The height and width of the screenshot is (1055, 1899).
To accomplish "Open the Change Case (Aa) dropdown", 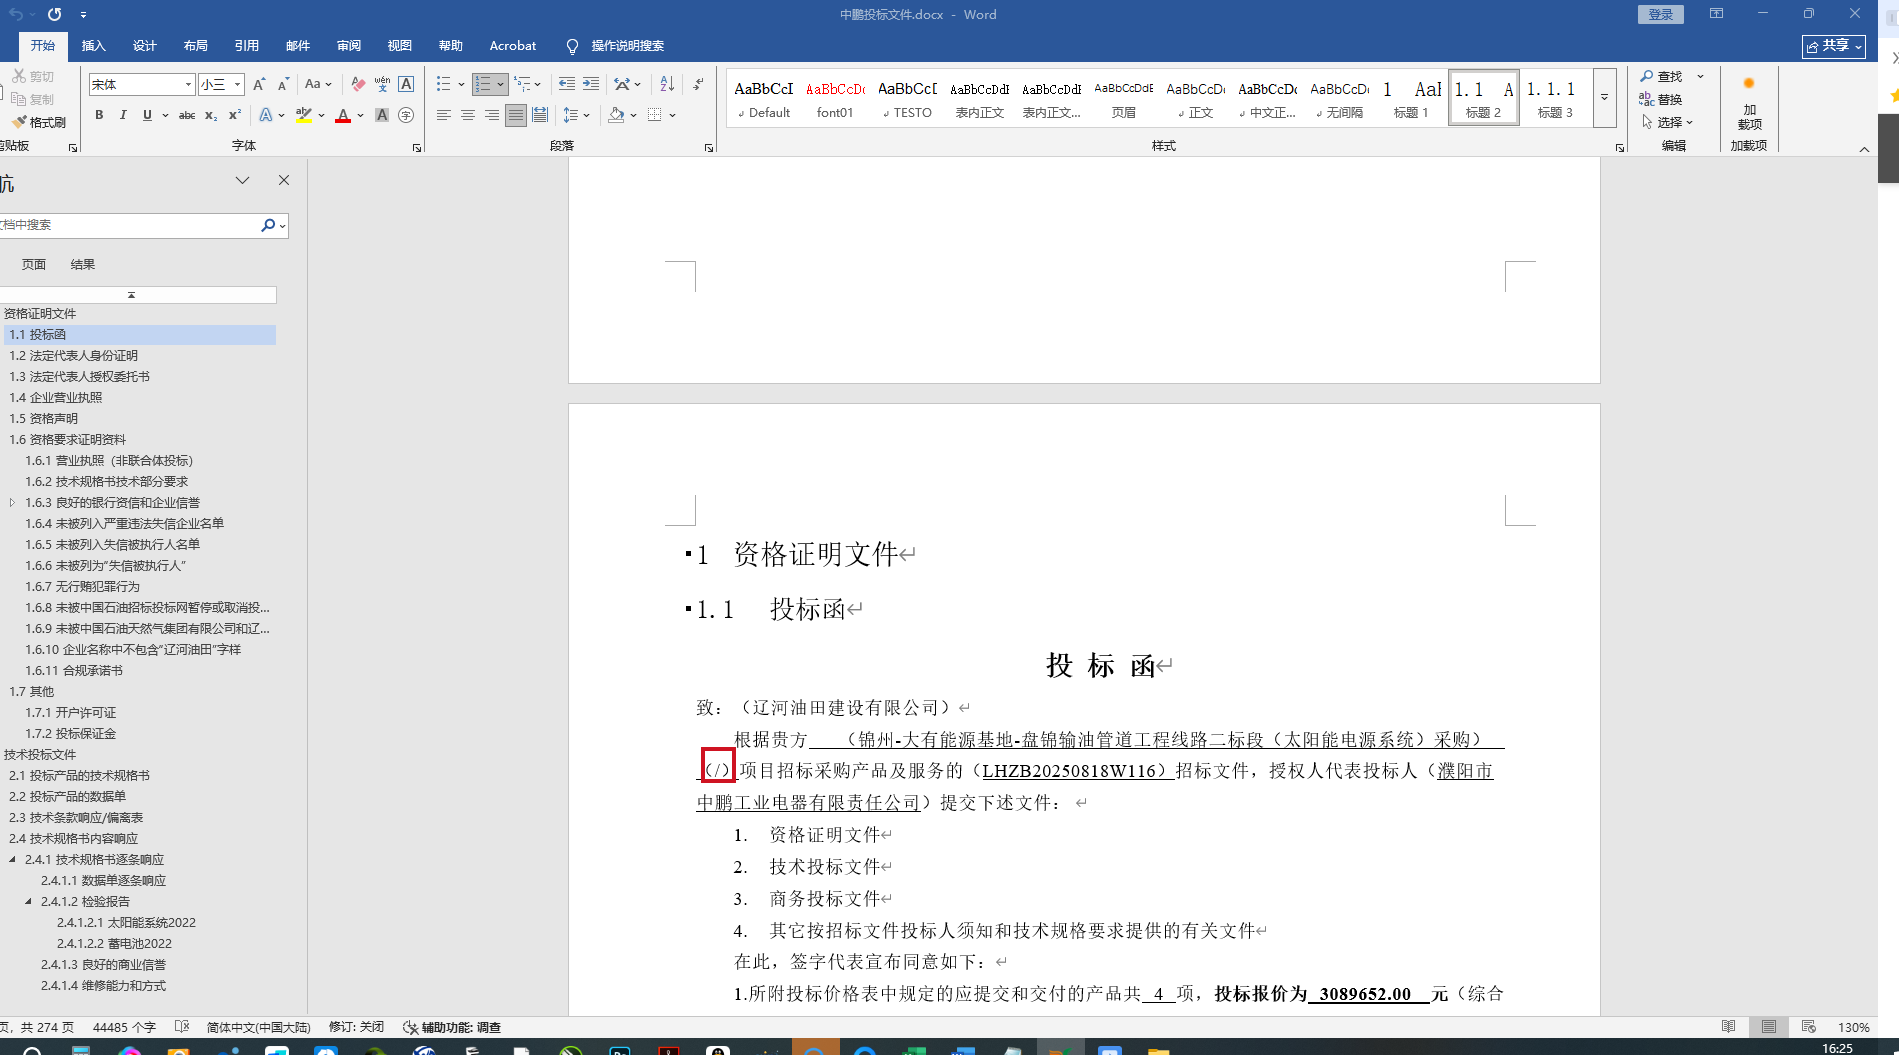I will click(319, 85).
